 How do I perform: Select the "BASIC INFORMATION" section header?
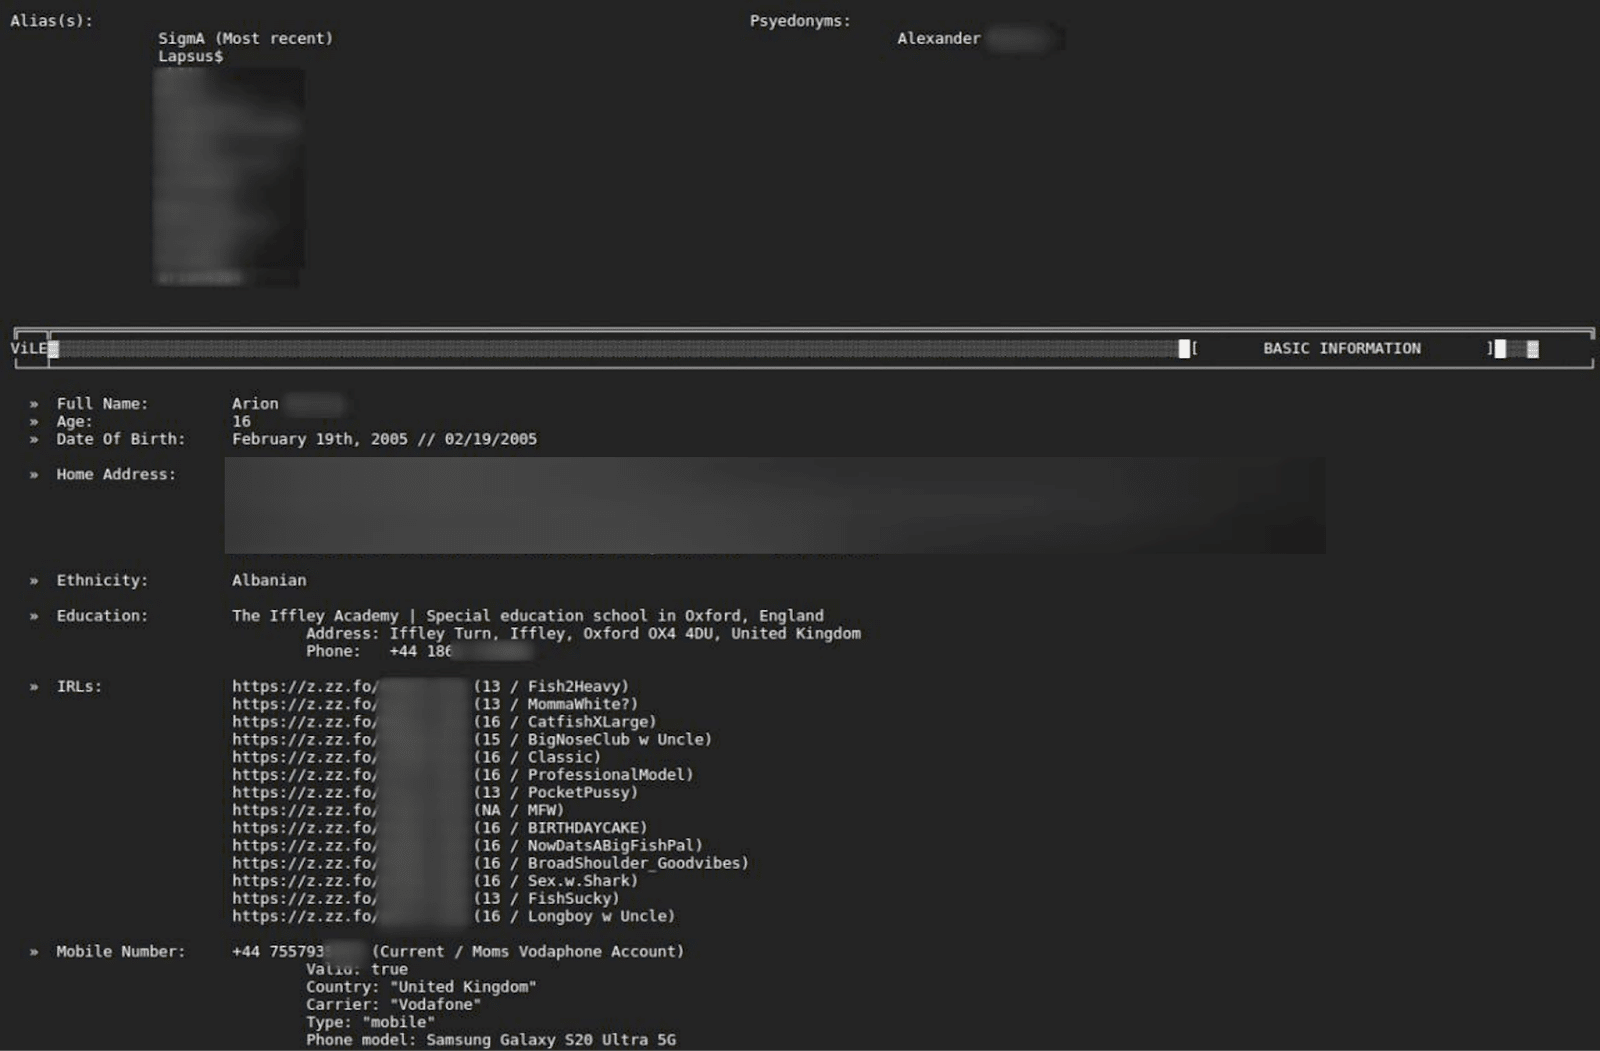[x=1341, y=348]
